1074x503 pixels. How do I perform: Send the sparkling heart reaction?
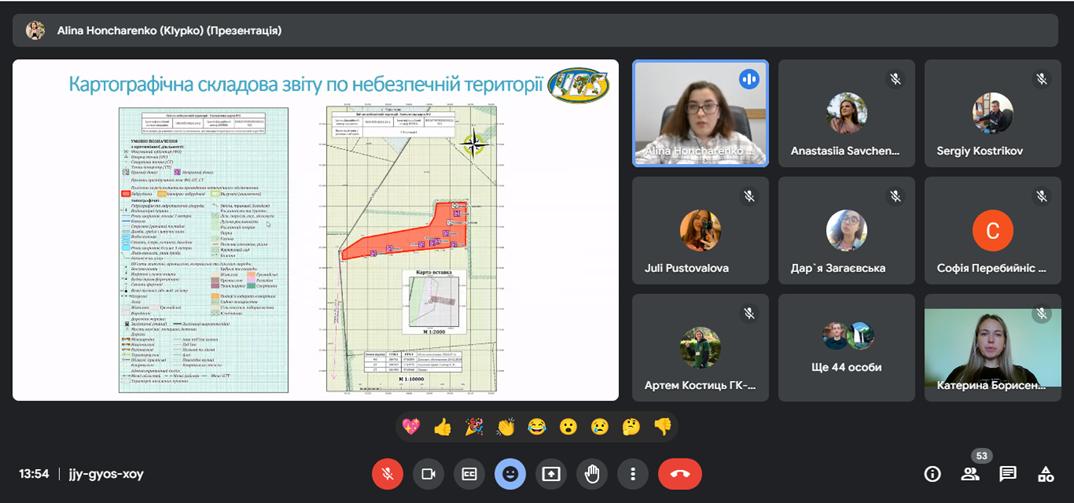(x=411, y=427)
